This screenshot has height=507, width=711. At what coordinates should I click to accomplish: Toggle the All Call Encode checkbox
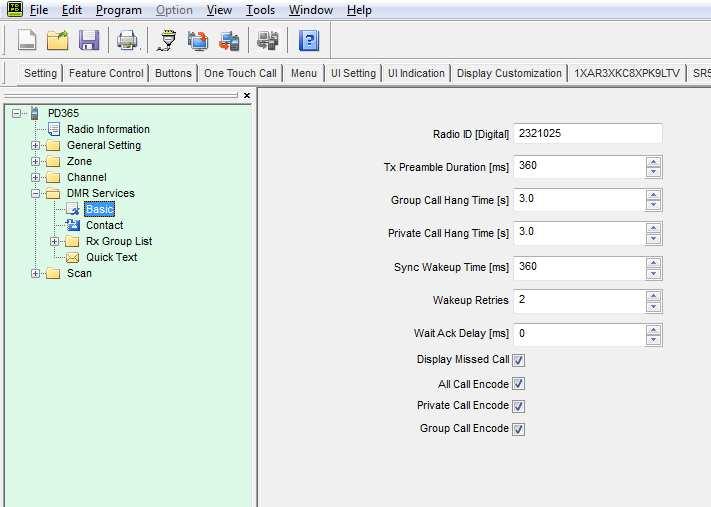coord(518,384)
